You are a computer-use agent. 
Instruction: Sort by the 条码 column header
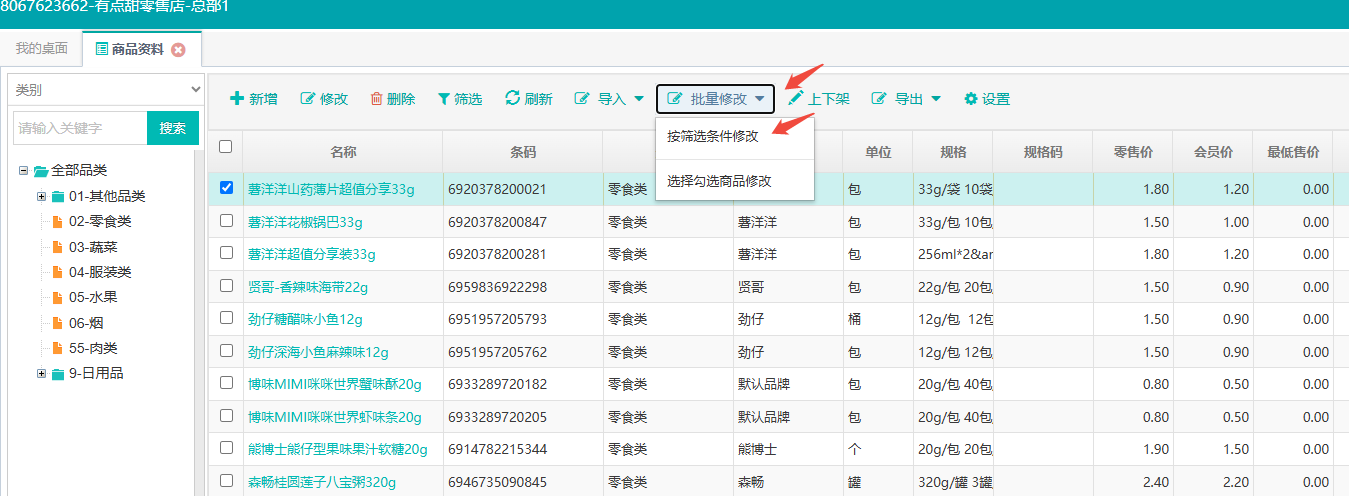click(523, 152)
